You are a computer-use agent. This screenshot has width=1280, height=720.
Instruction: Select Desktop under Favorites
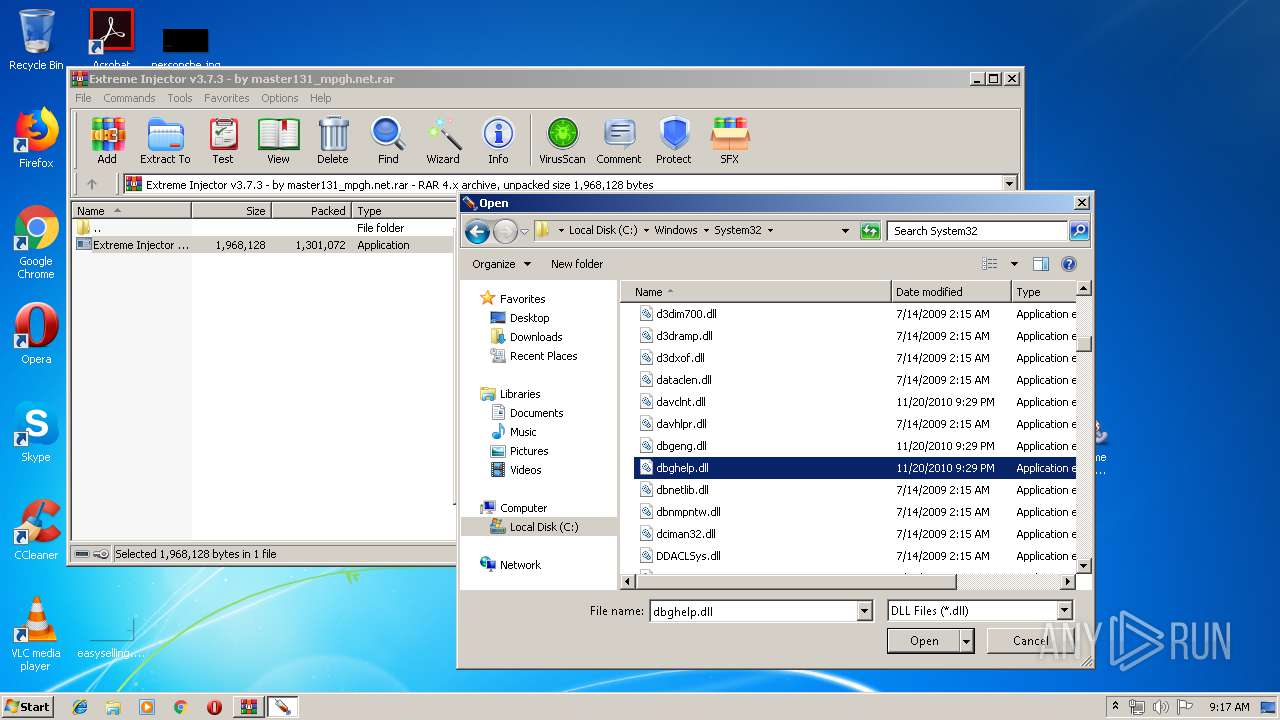tap(529, 318)
